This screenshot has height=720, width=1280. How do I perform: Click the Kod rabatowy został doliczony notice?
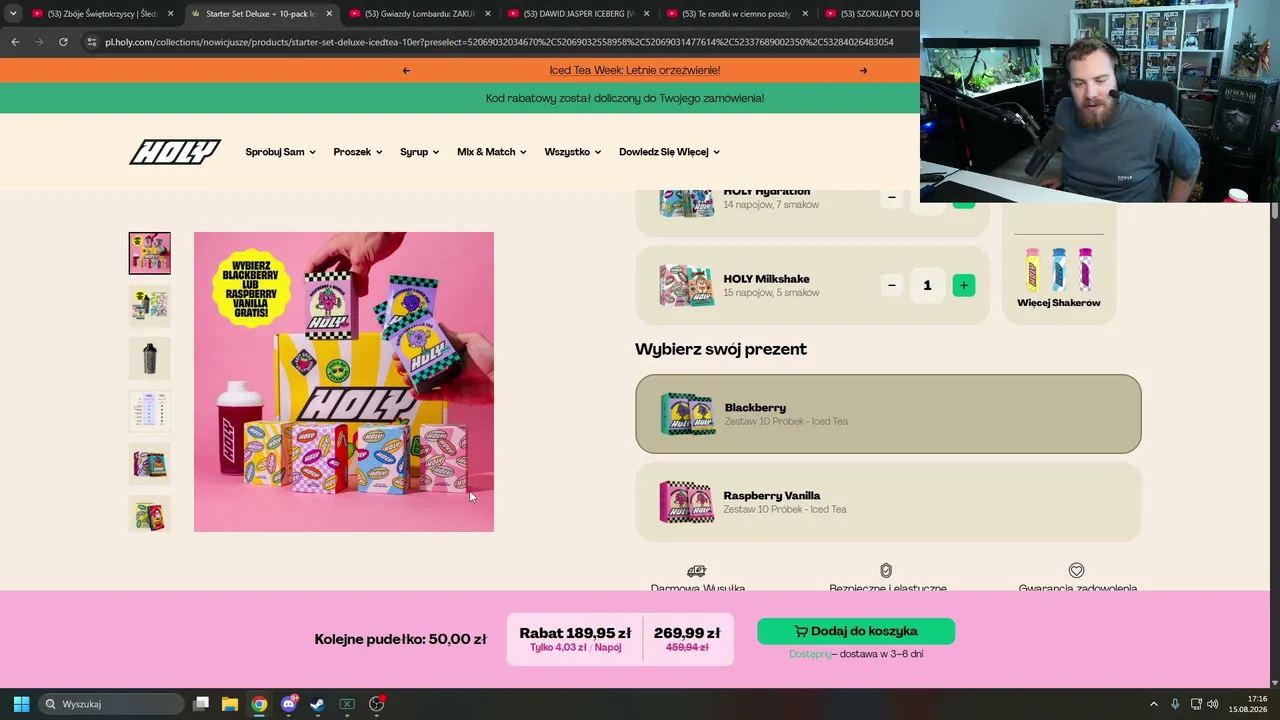click(625, 99)
